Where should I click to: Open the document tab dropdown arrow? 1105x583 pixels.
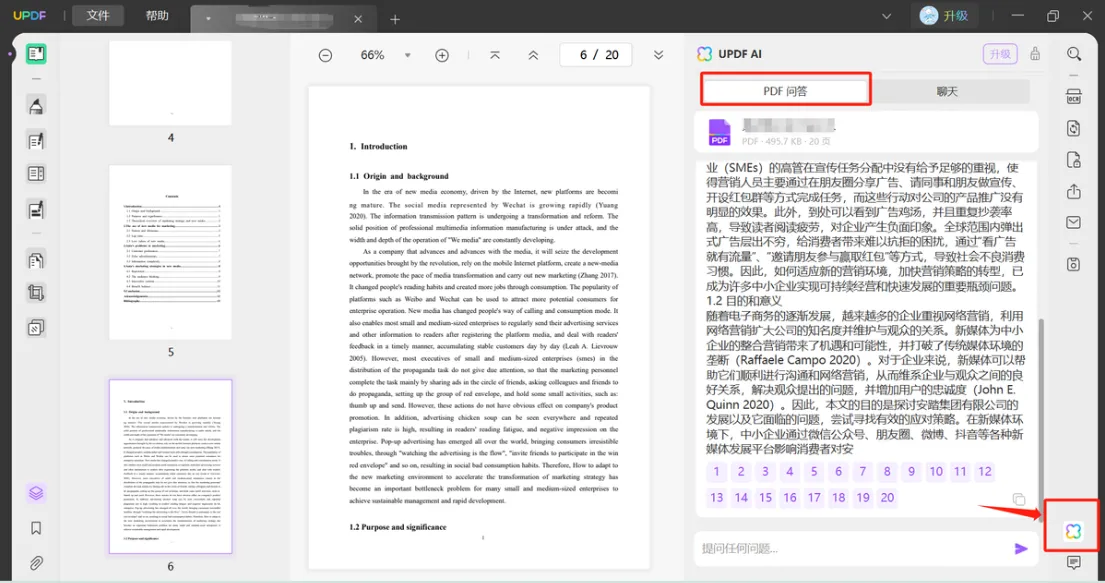[x=209, y=19]
